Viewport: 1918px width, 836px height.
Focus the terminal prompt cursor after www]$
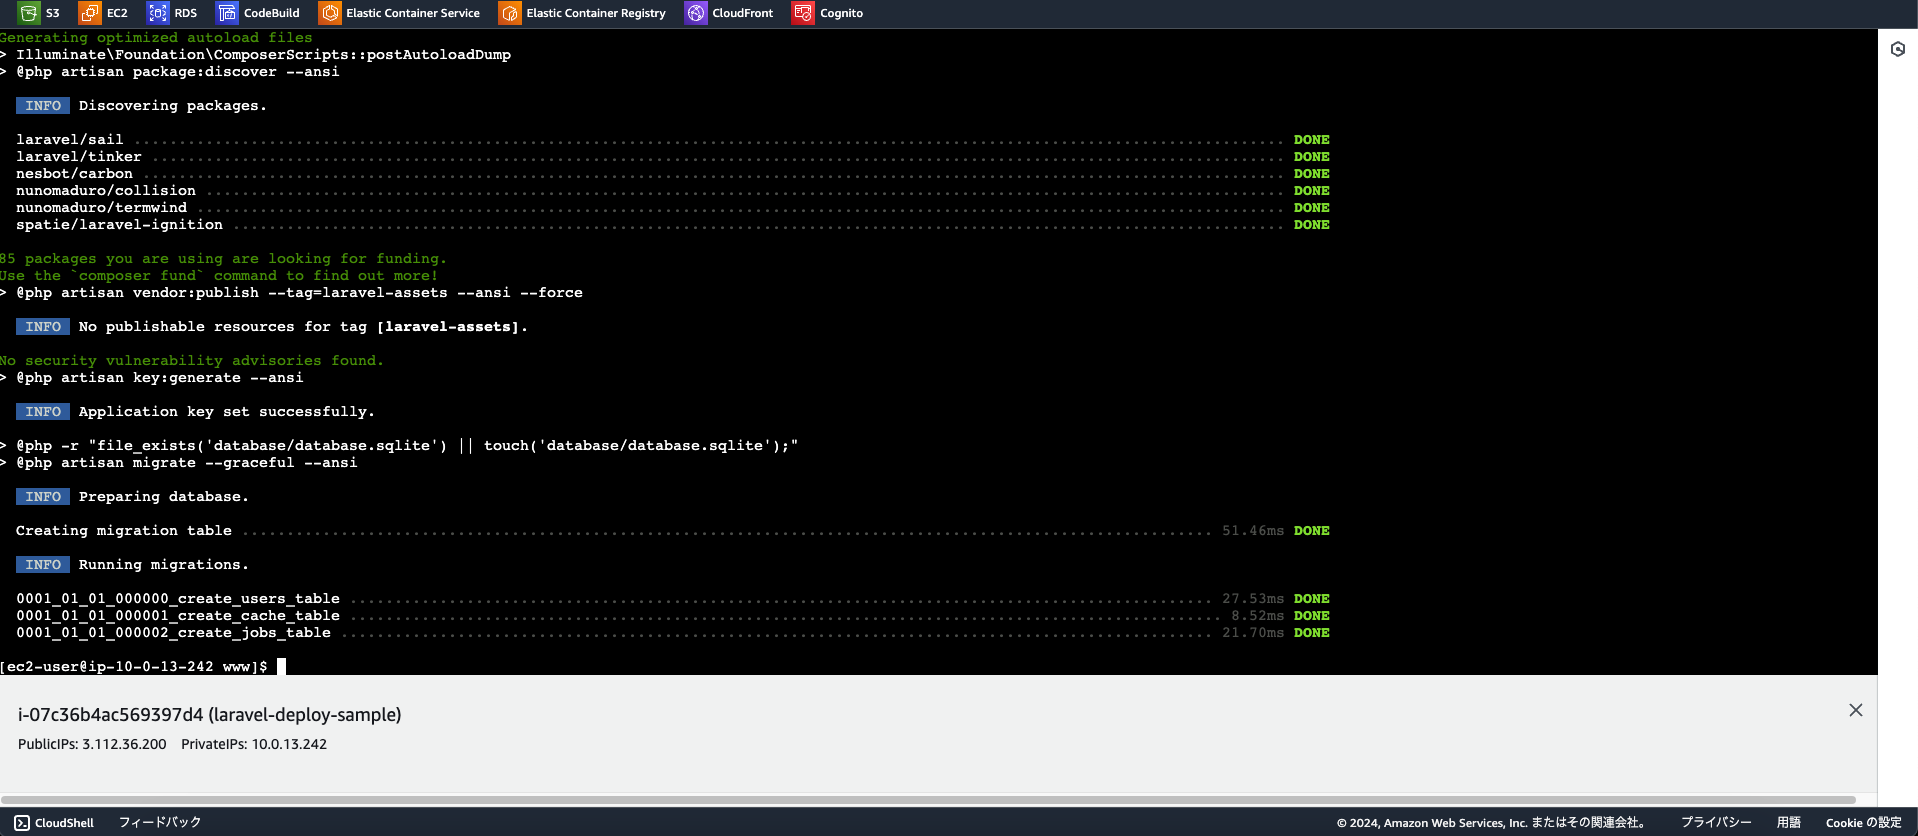coord(281,666)
